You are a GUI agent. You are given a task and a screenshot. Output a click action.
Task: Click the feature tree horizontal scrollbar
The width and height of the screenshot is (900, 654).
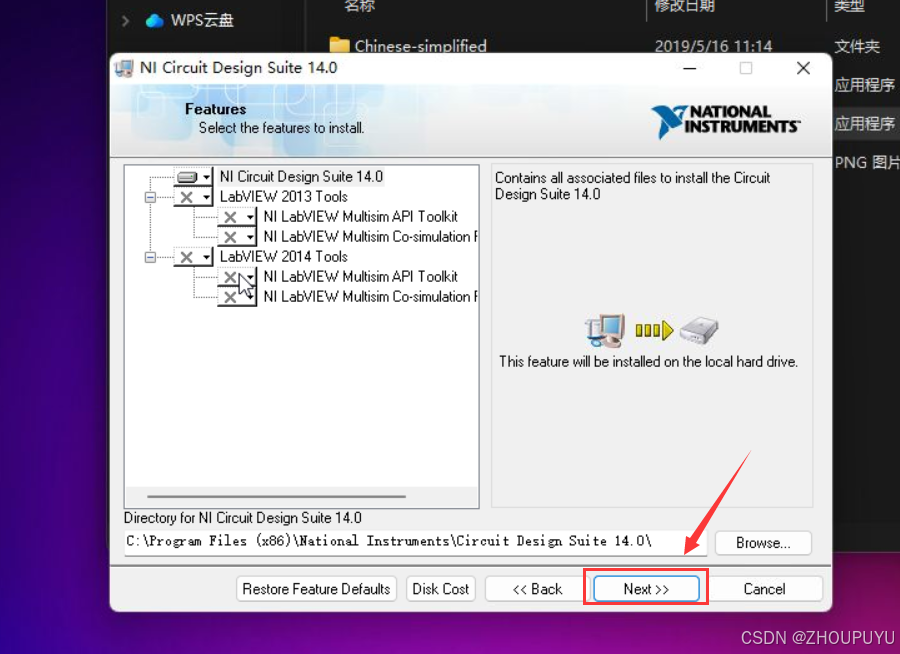tap(276, 496)
